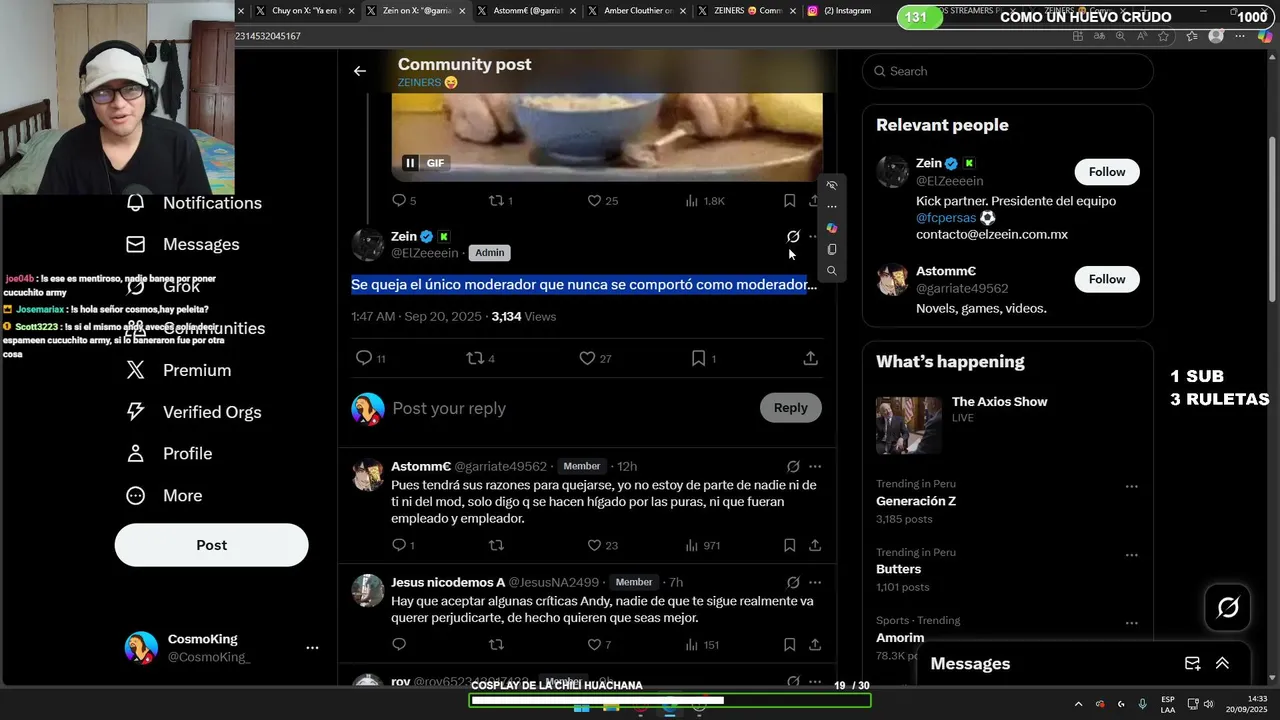Open more options for Amorim trend
This screenshot has width=1280, height=720.
click(x=1131, y=623)
